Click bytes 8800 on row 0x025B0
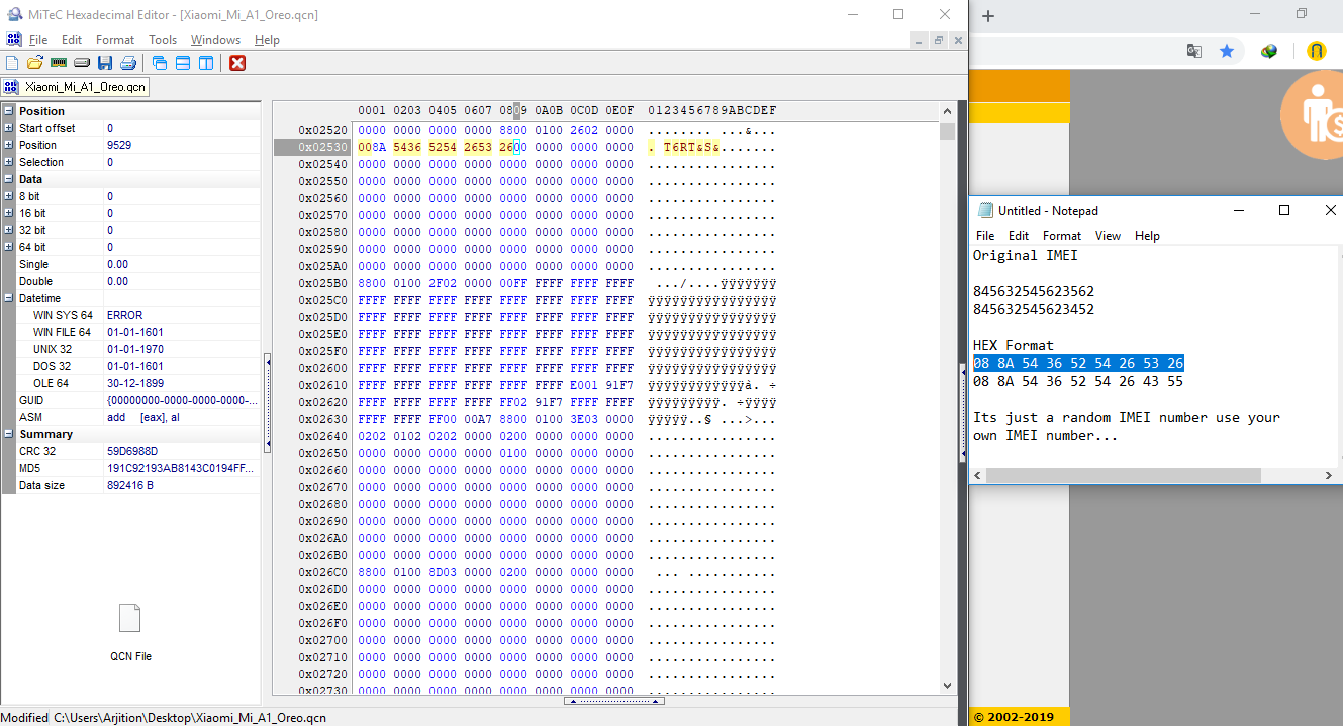This screenshot has height=726, width=1343. [372, 284]
